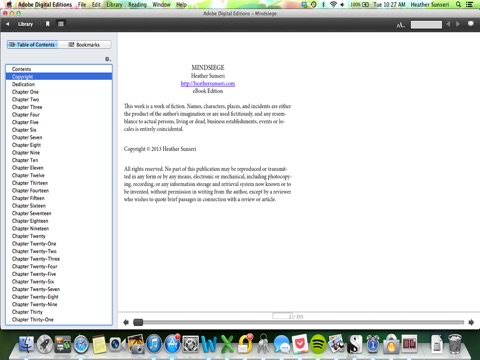Add a bookmark with the bookmark icon
This screenshot has height=360, width=480.
point(48,24)
